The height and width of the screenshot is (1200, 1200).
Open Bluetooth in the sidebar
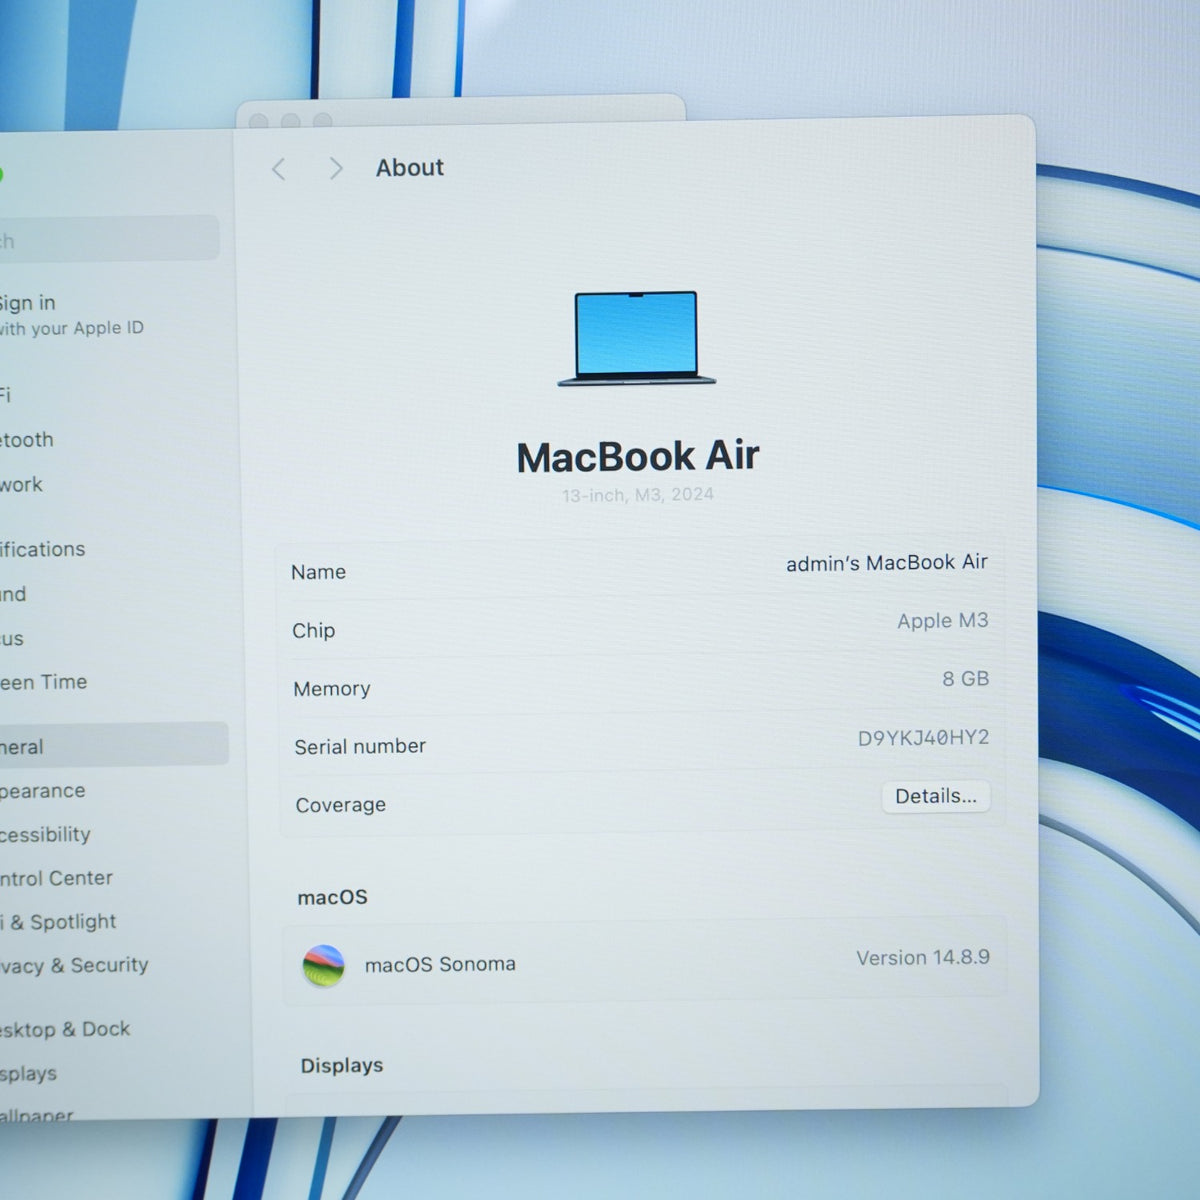point(27,440)
